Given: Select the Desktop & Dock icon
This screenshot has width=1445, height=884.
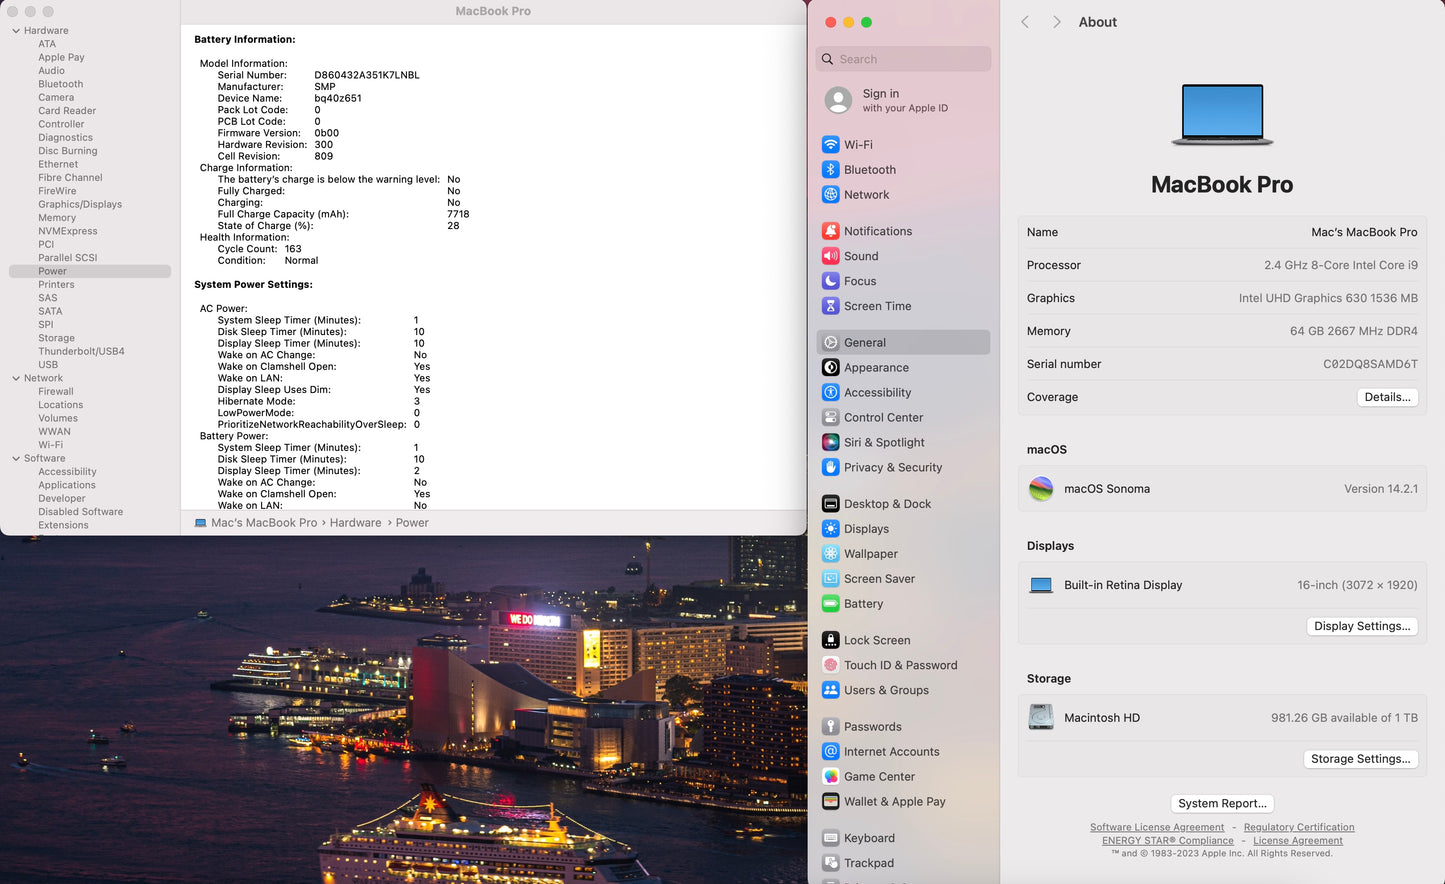Looking at the screenshot, I should pyautogui.click(x=830, y=504).
